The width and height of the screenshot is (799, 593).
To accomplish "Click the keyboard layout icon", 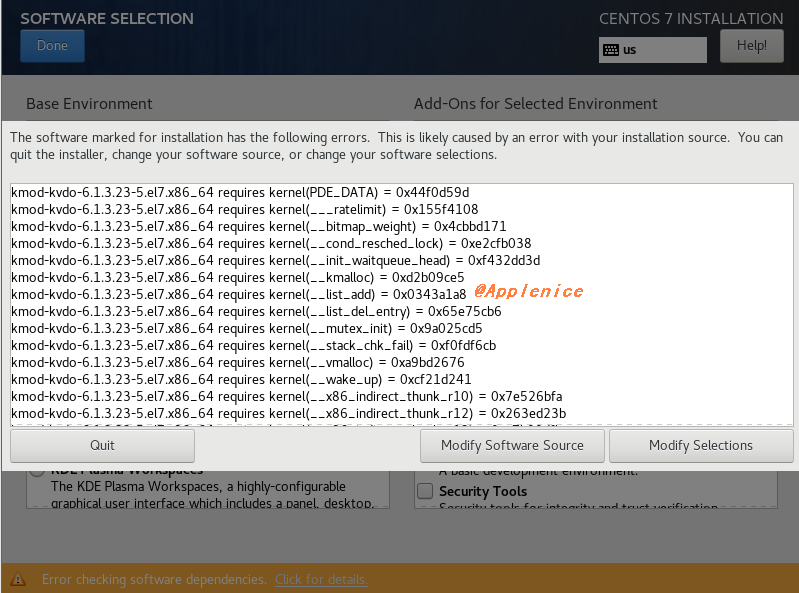I will 610,50.
